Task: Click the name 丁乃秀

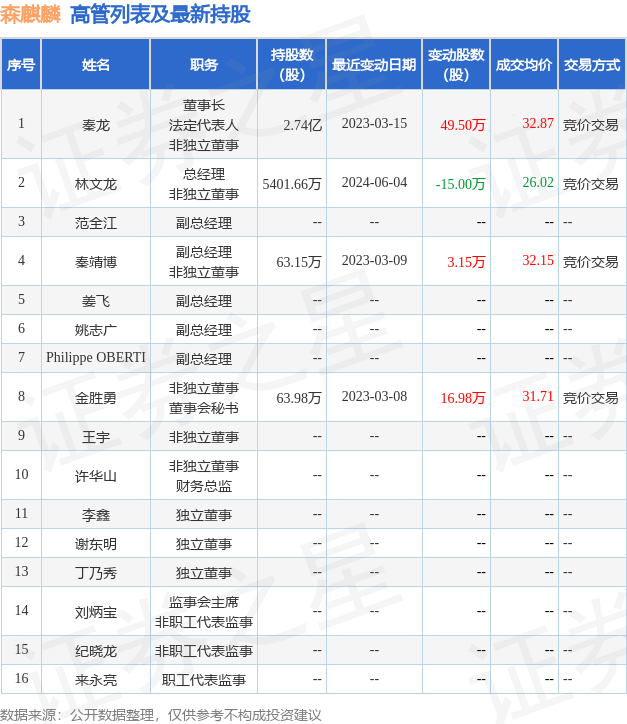Action: 96,573
